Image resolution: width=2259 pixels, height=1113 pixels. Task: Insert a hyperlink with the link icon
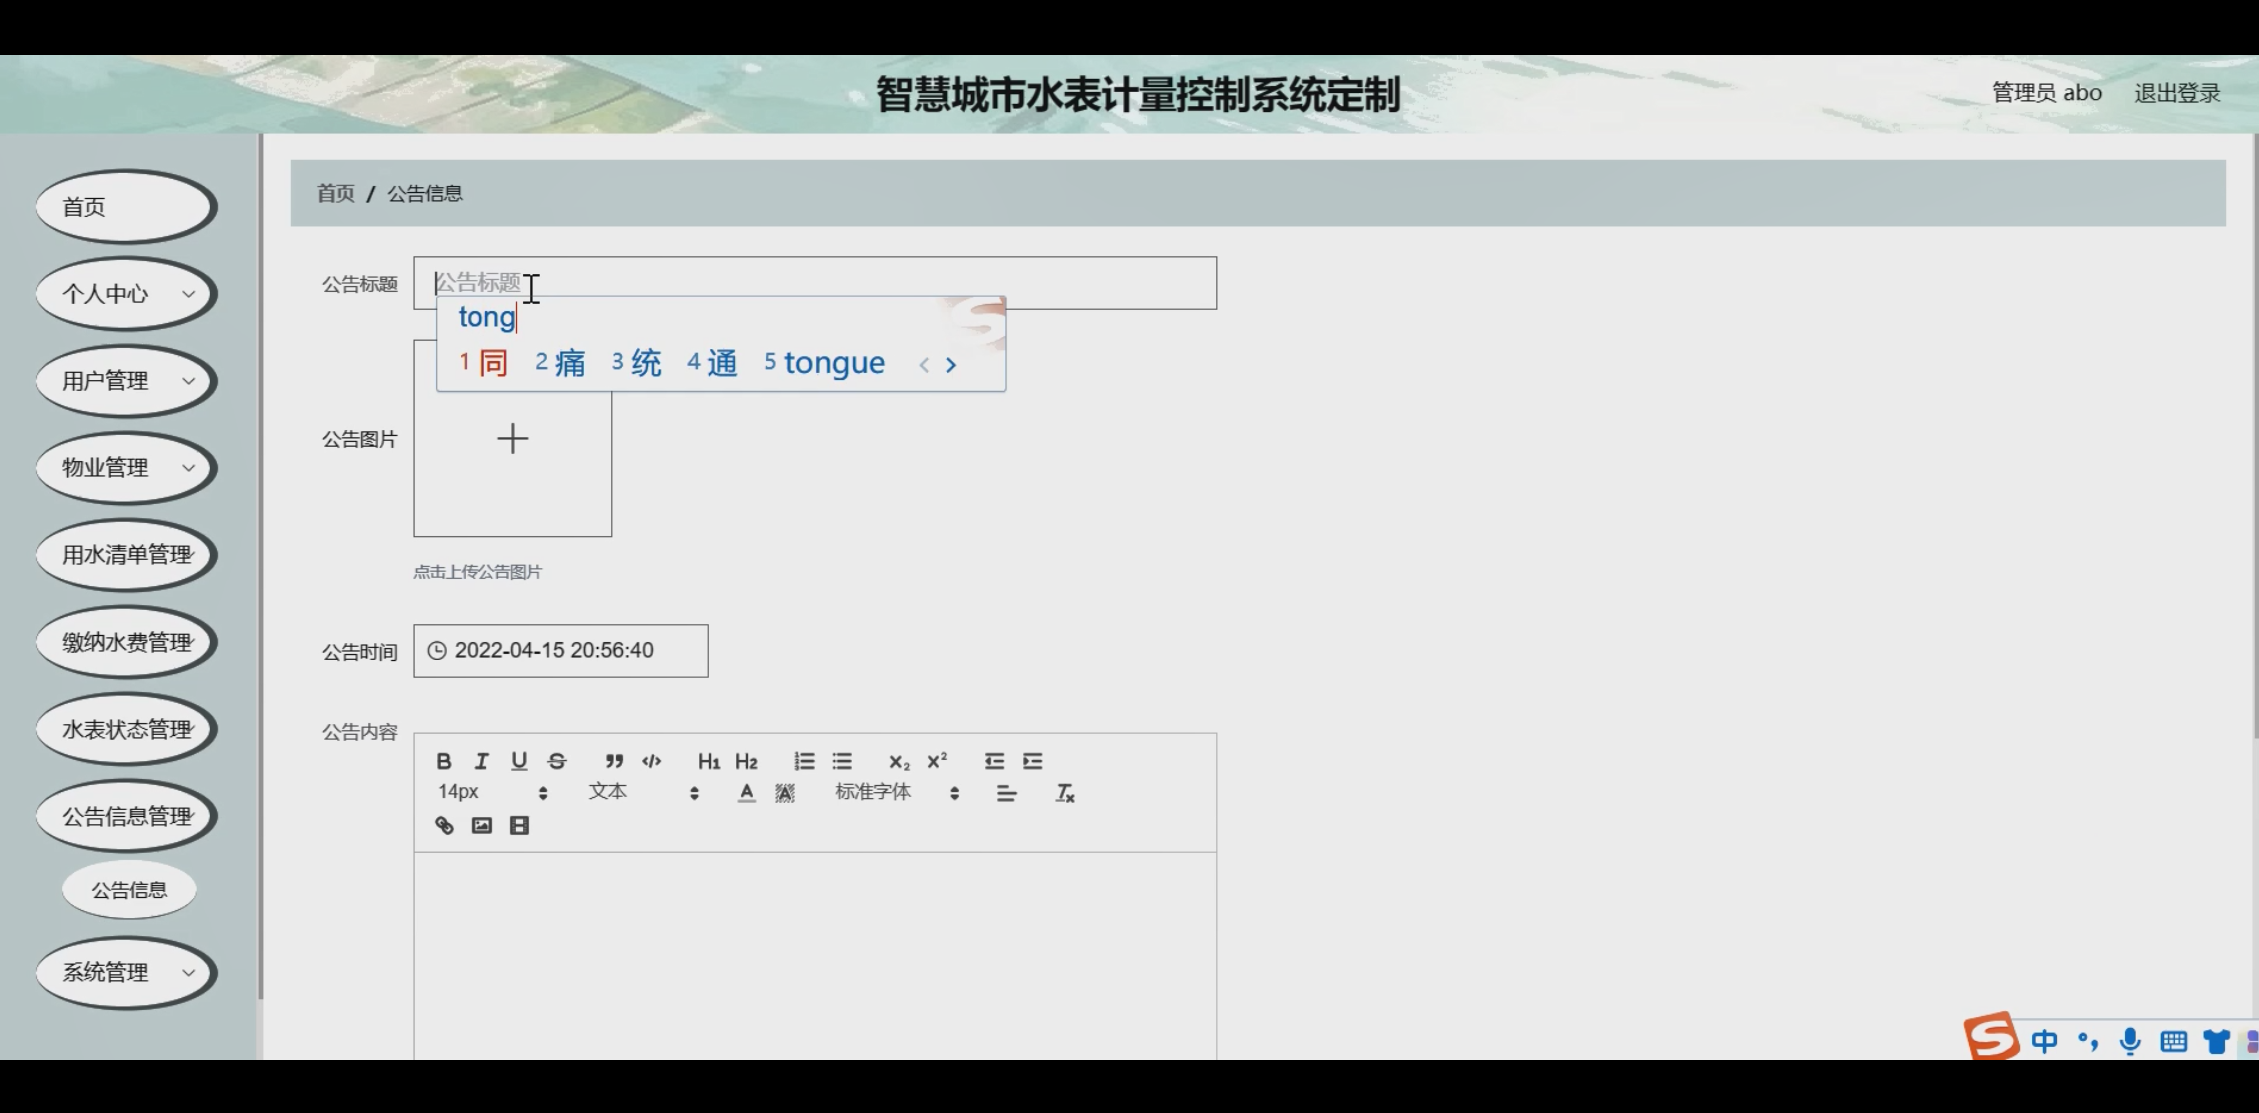coord(444,825)
